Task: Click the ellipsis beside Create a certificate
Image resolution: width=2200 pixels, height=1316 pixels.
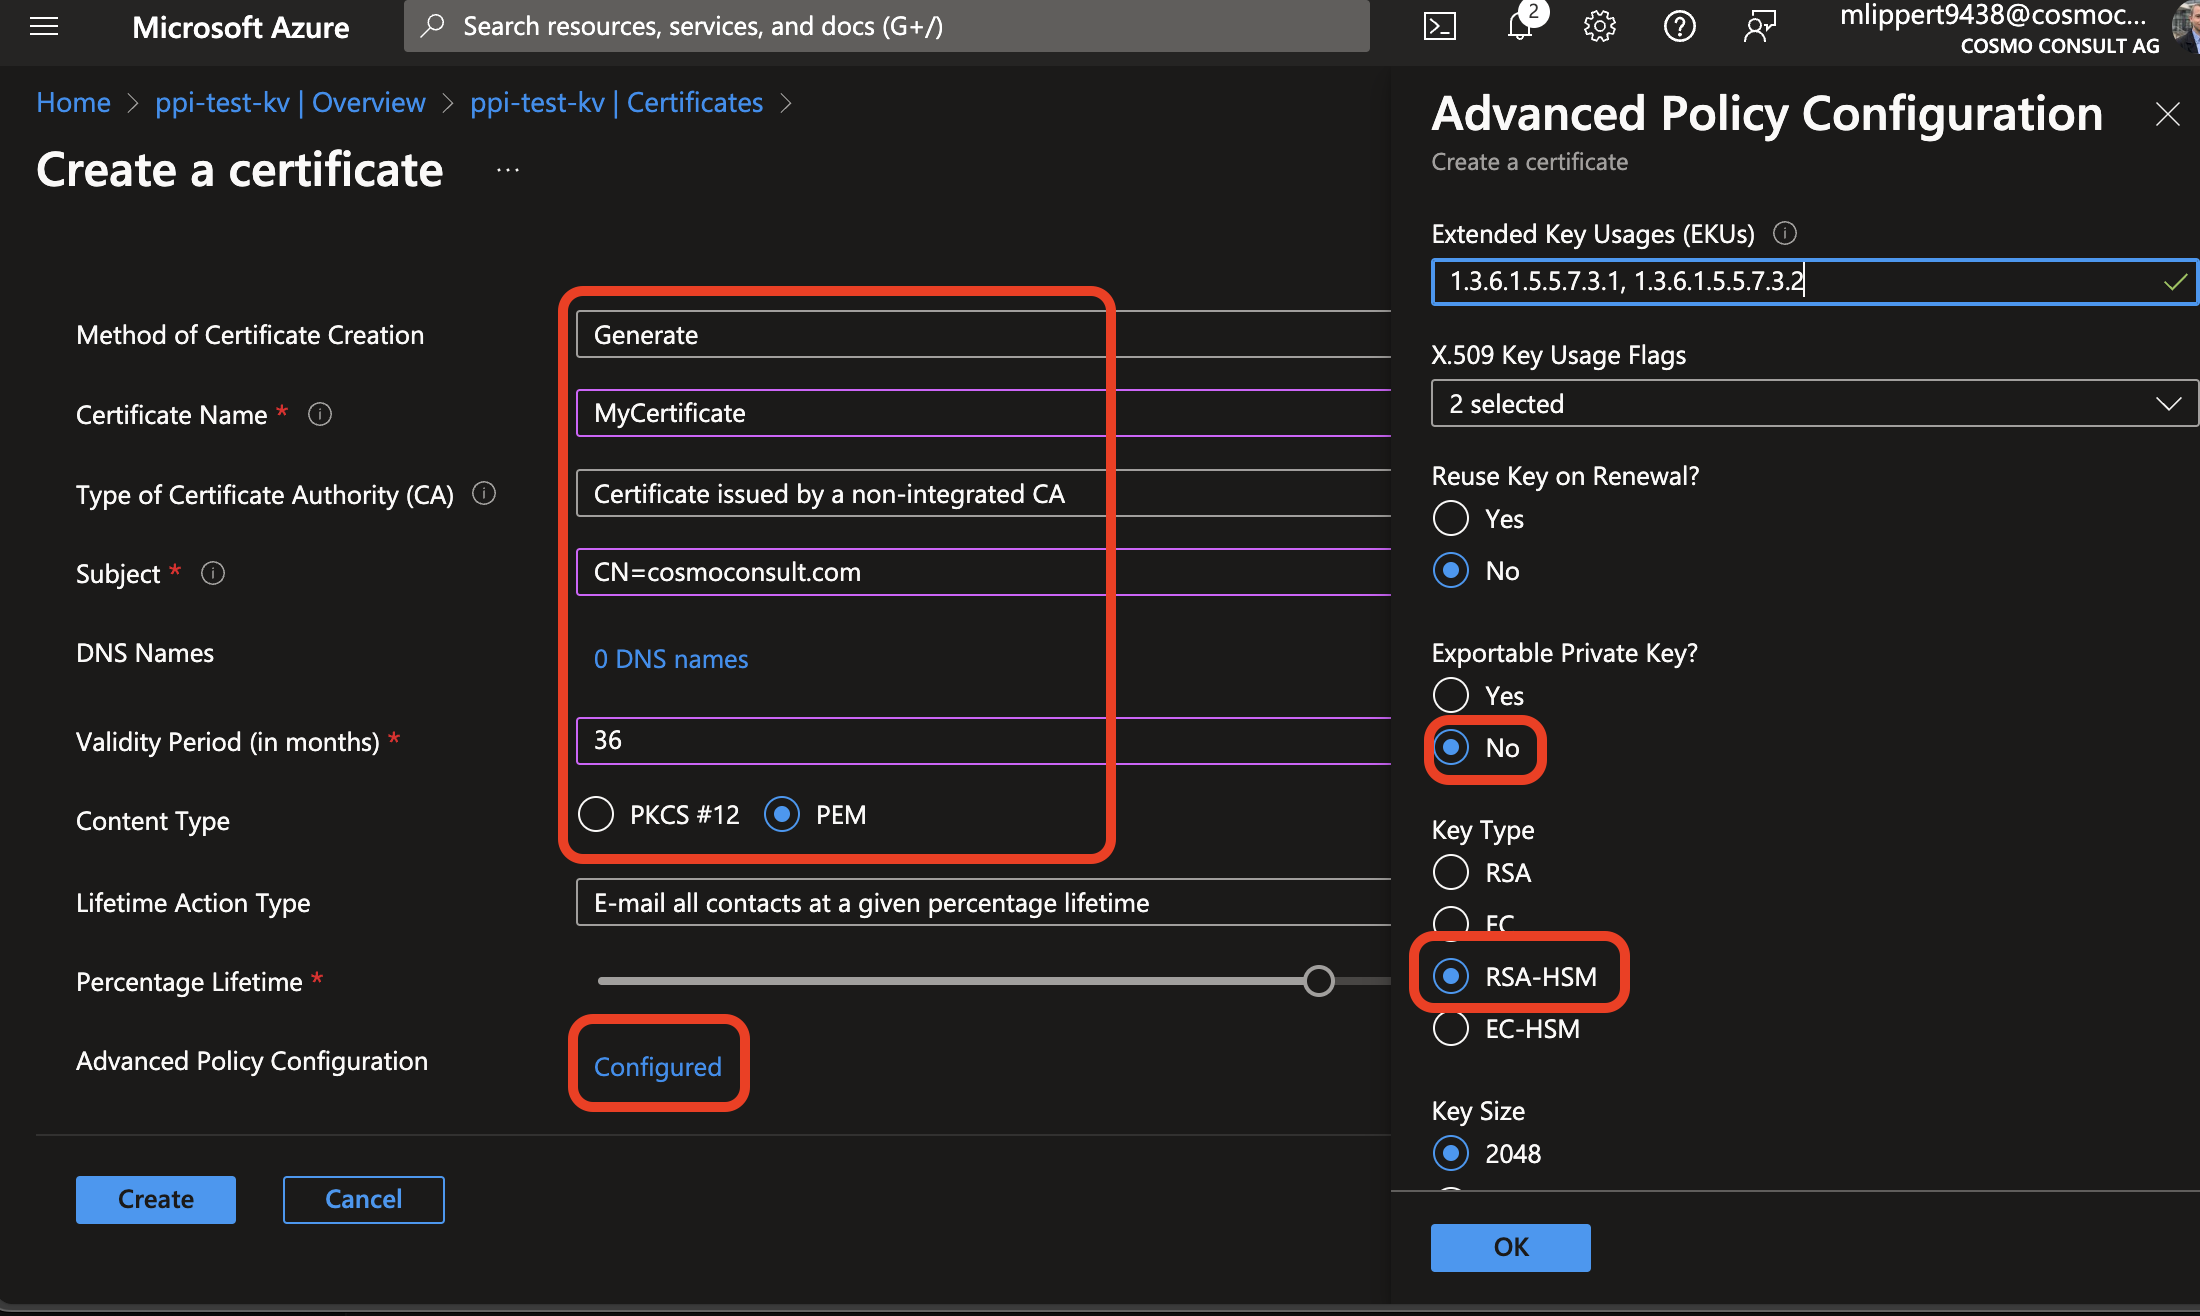Action: (x=508, y=170)
